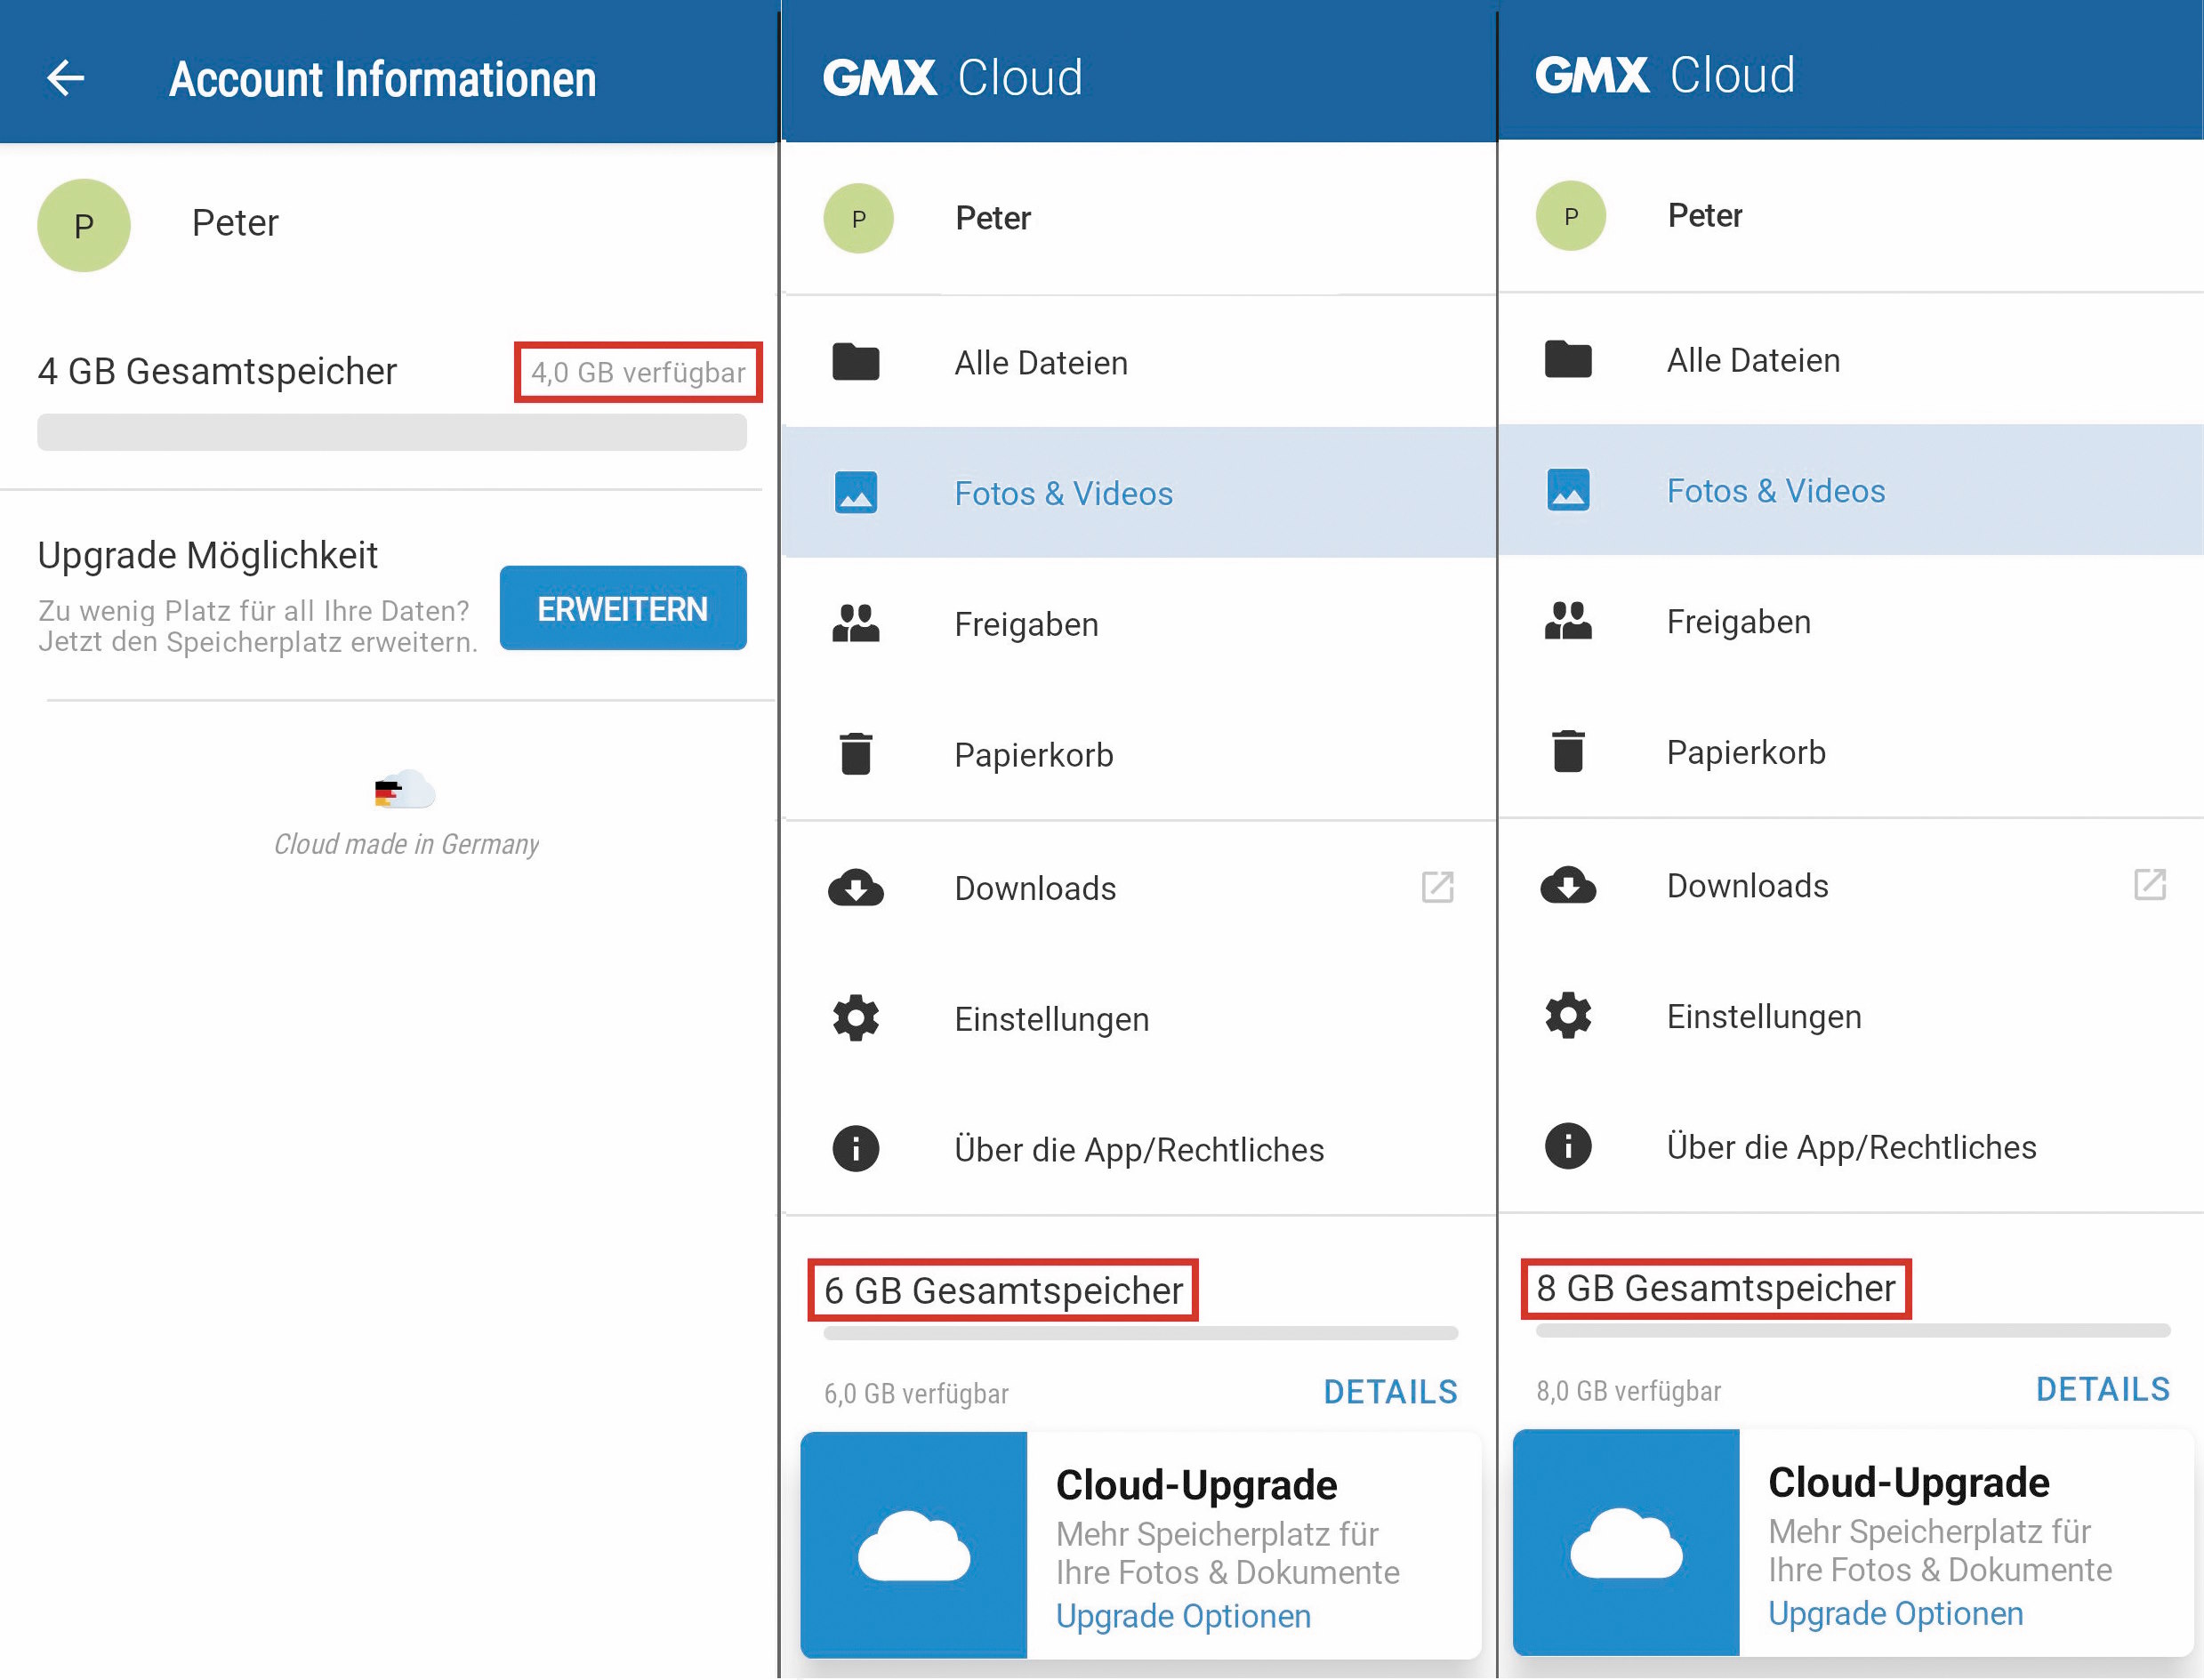Image resolution: width=2204 pixels, height=1680 pixels.
Task: Click the 4 GB Gesamtspeicher storage bar
Action: click(x=392, y=432)
